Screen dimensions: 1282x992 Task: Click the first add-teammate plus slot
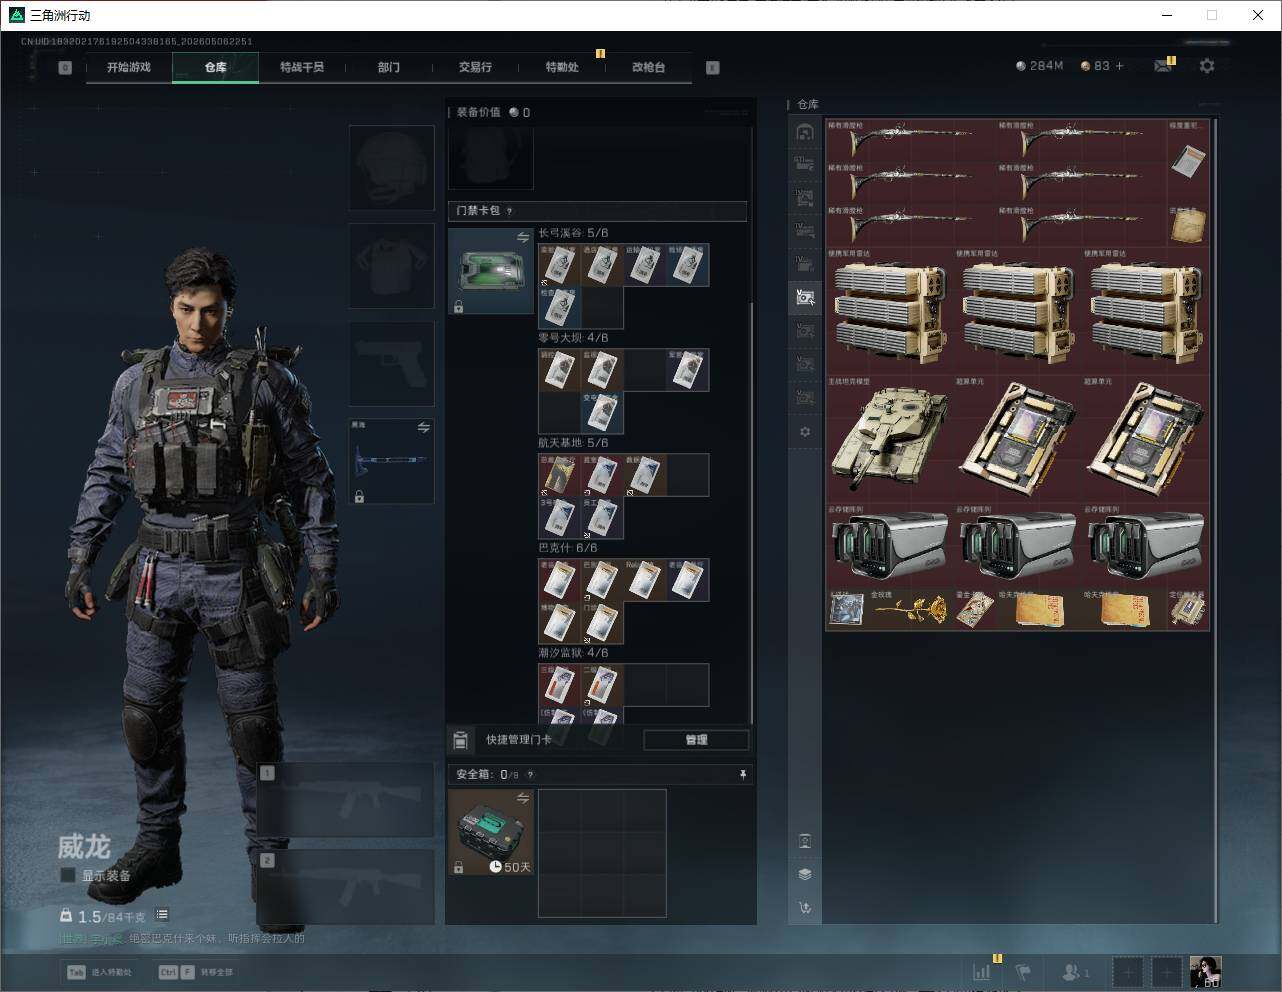(1127, 971)
